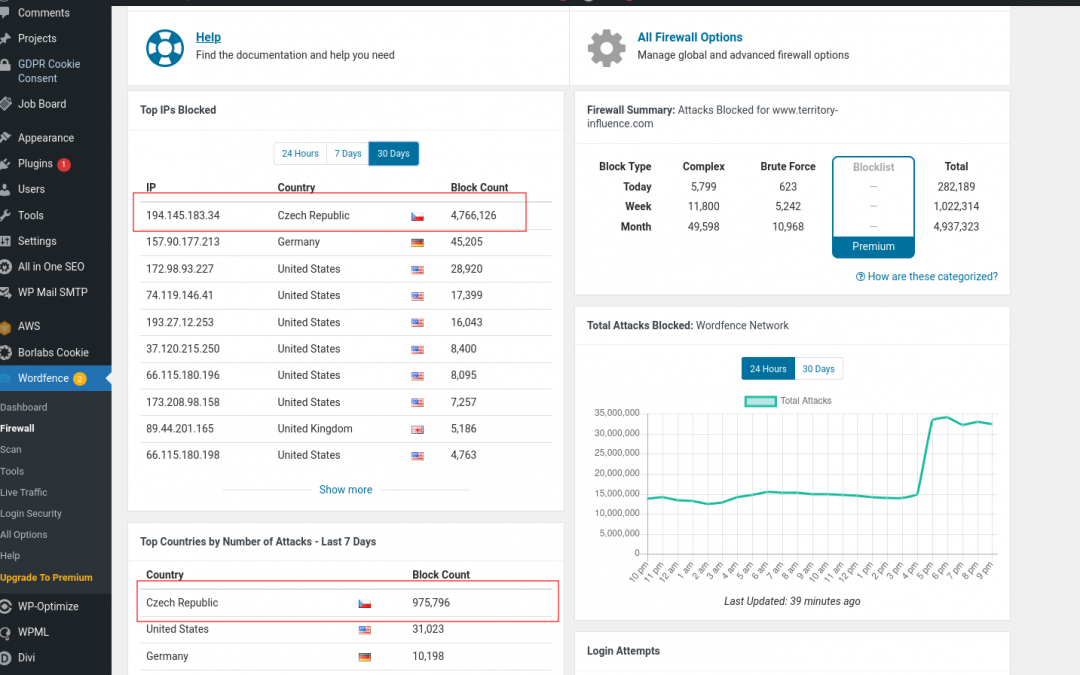Click the US flag beside 172.98.93.227
Screen dimensions: 1080x675
pos(417,269)
